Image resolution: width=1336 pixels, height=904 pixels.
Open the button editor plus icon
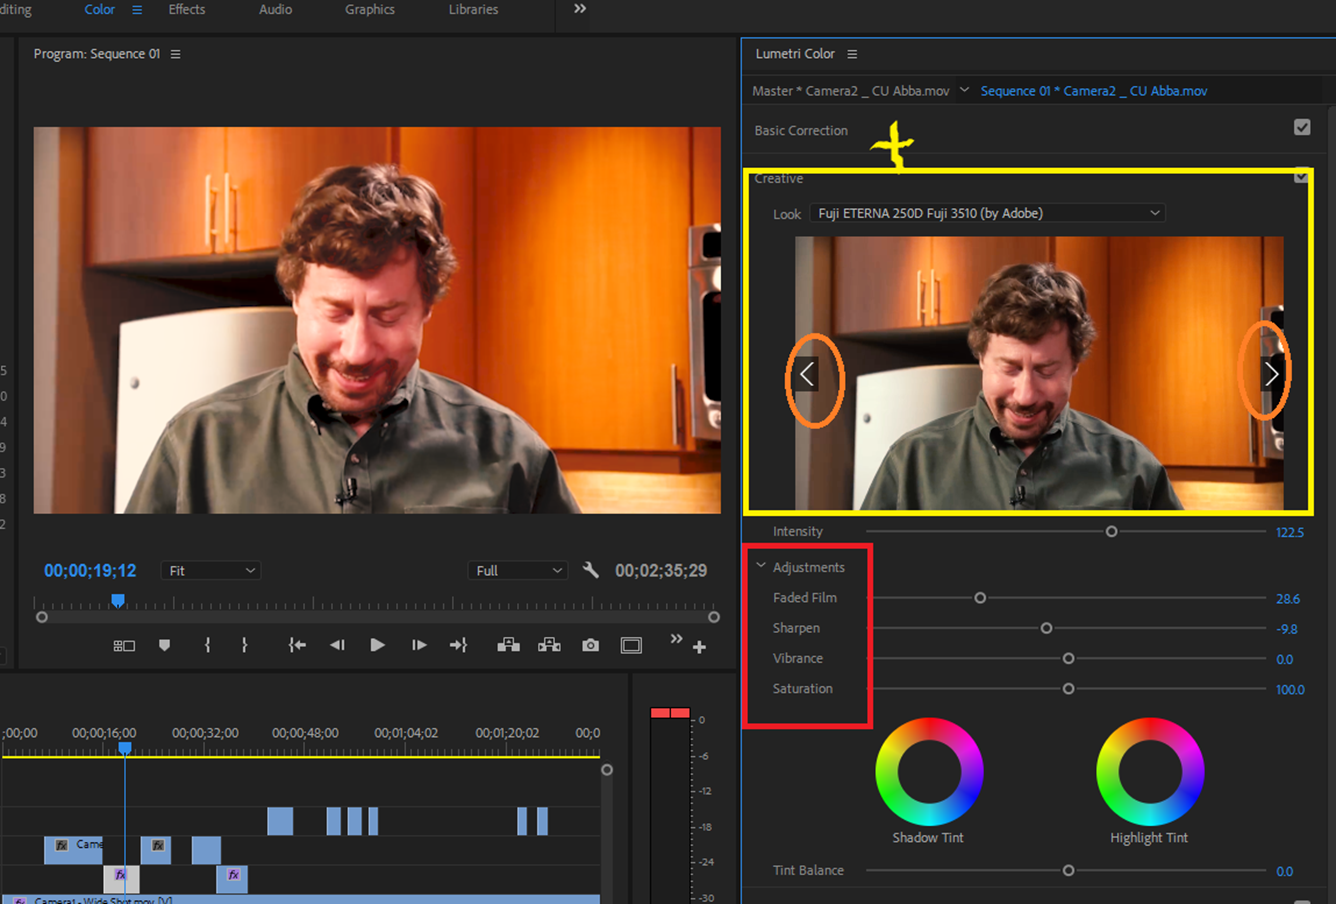[x=699, y=648]
